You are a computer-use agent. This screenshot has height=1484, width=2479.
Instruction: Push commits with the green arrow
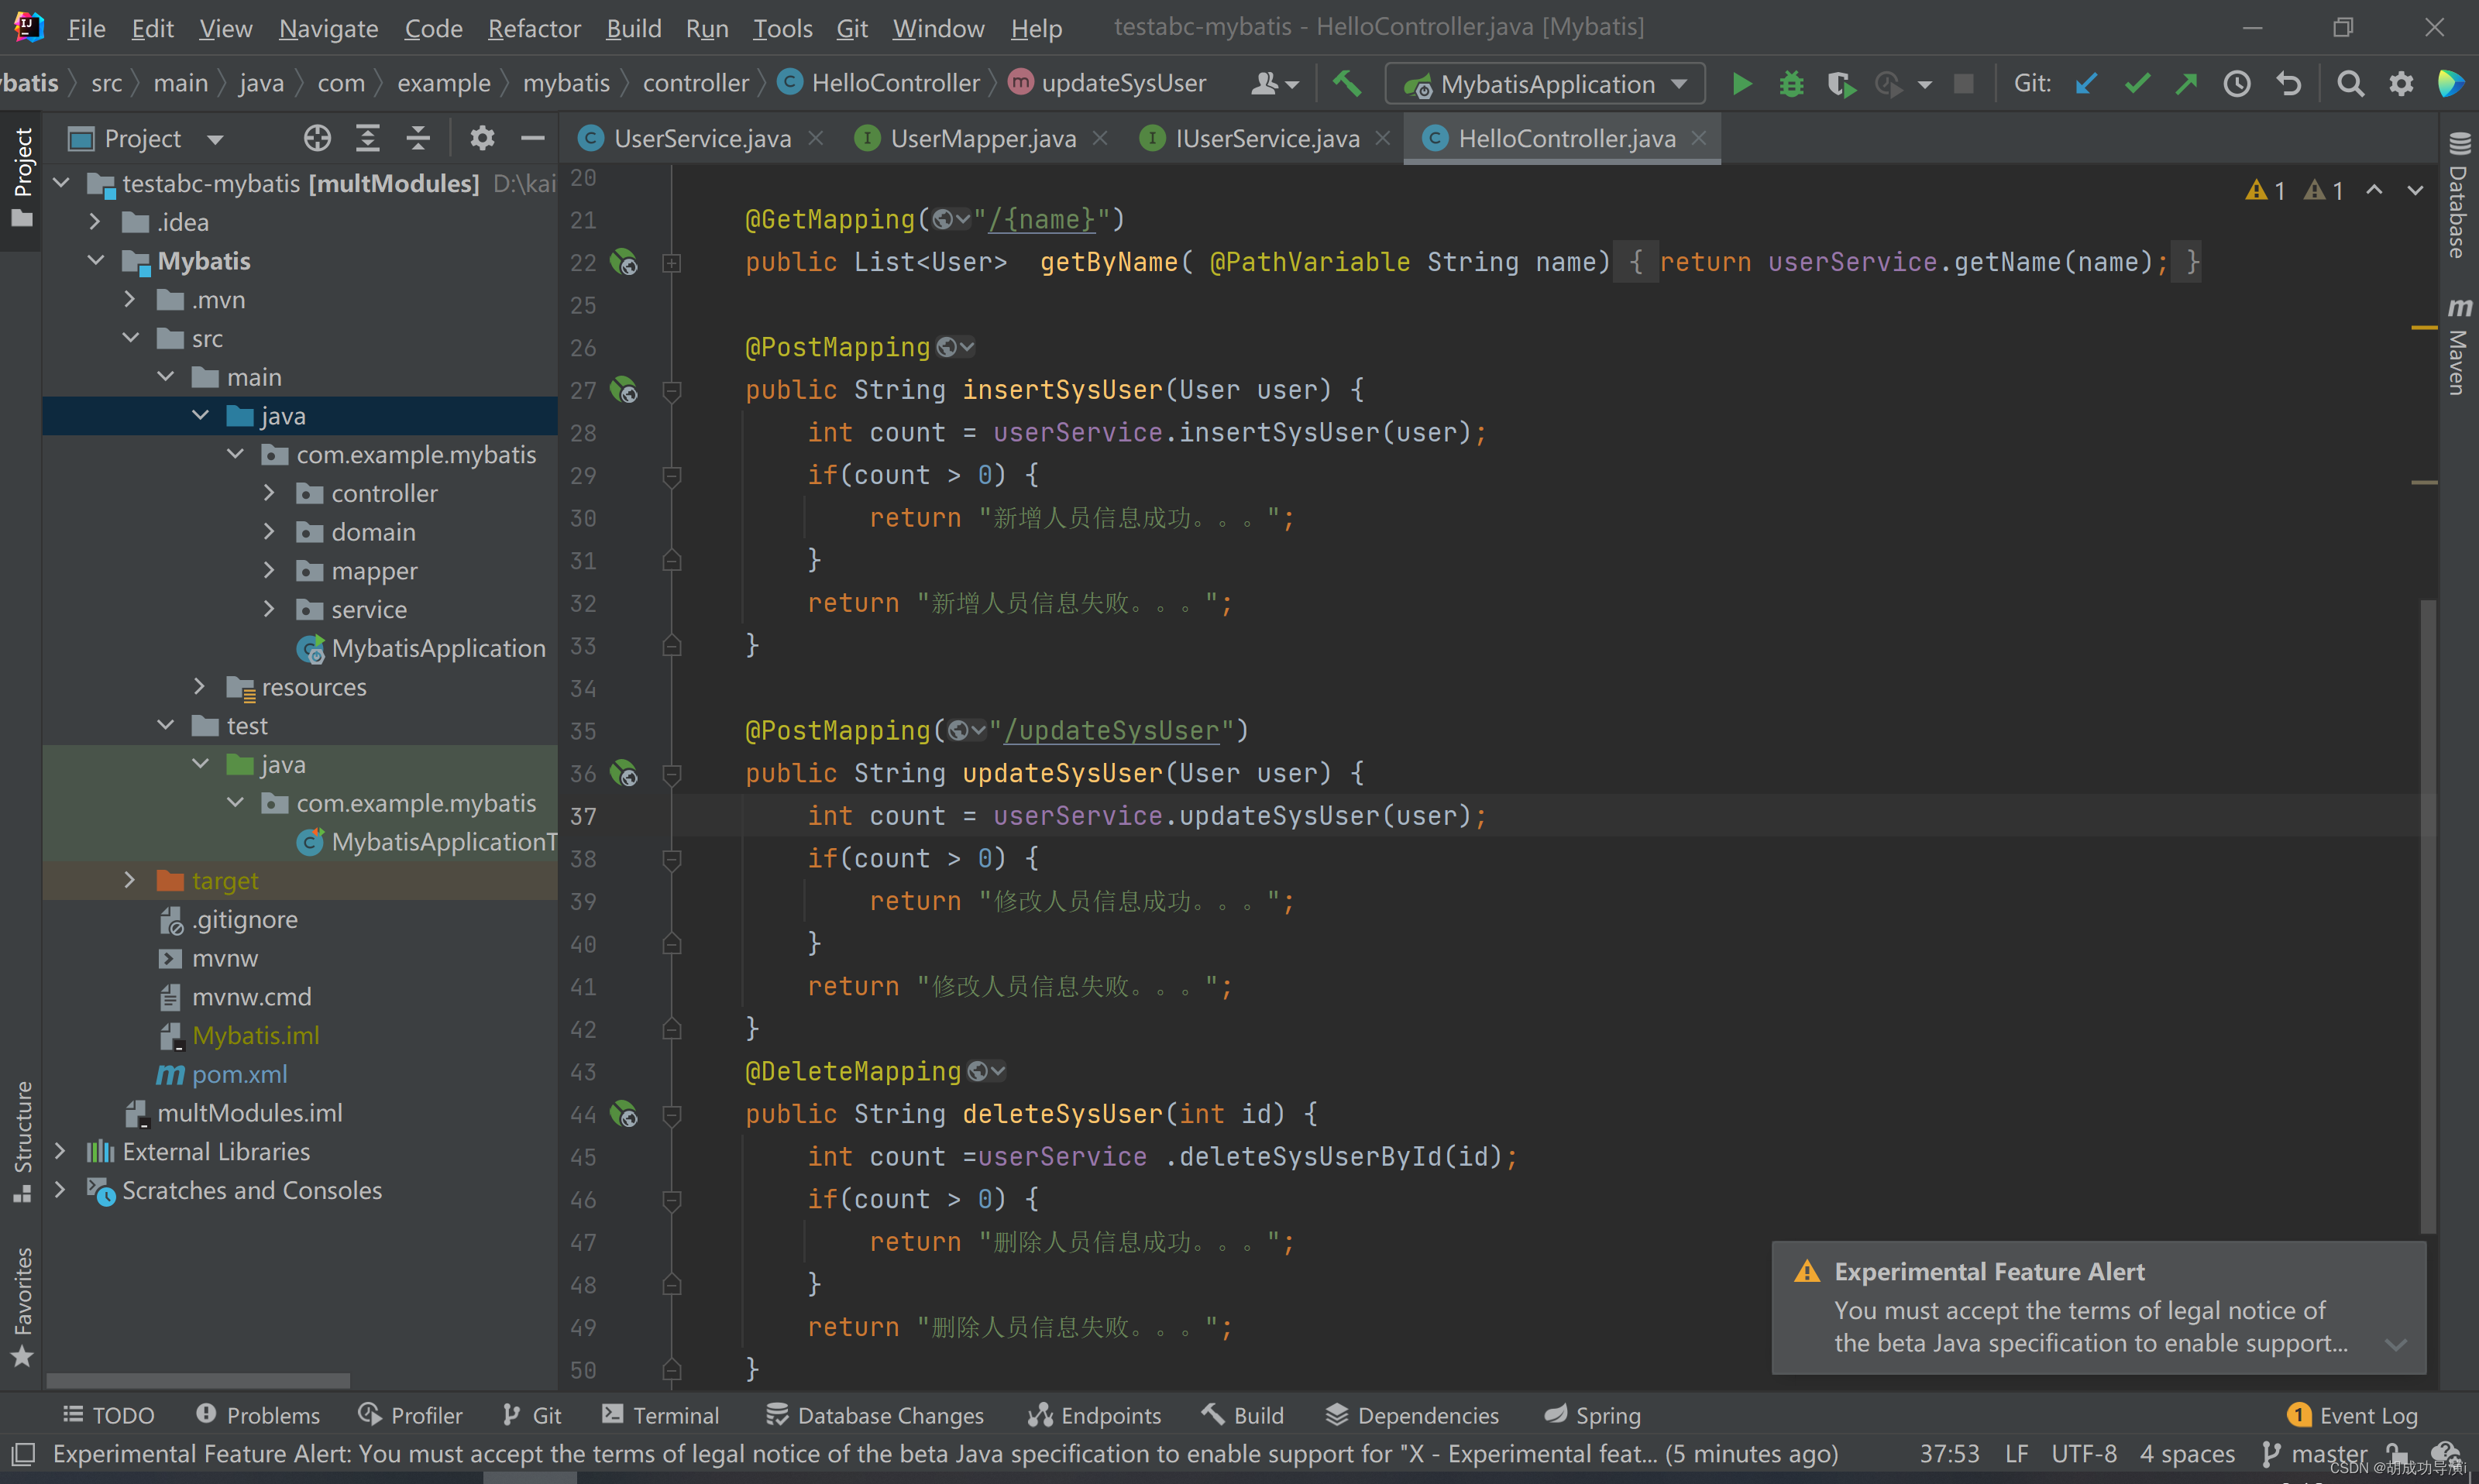pyautogui.click(x=2186, y=84)
